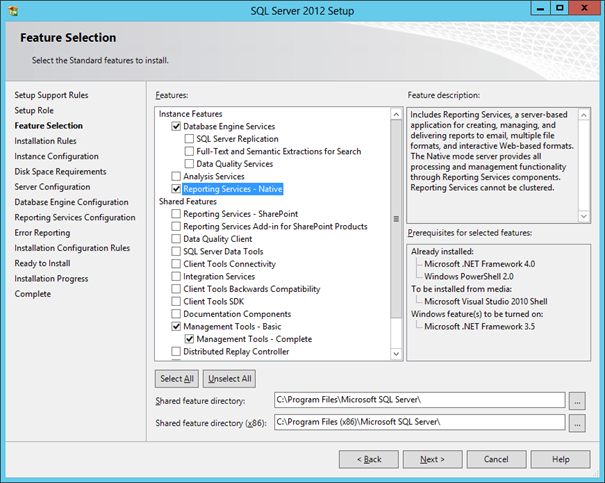Proceed with the Next button
The image size is (605, 483).
tap(433, 459)
